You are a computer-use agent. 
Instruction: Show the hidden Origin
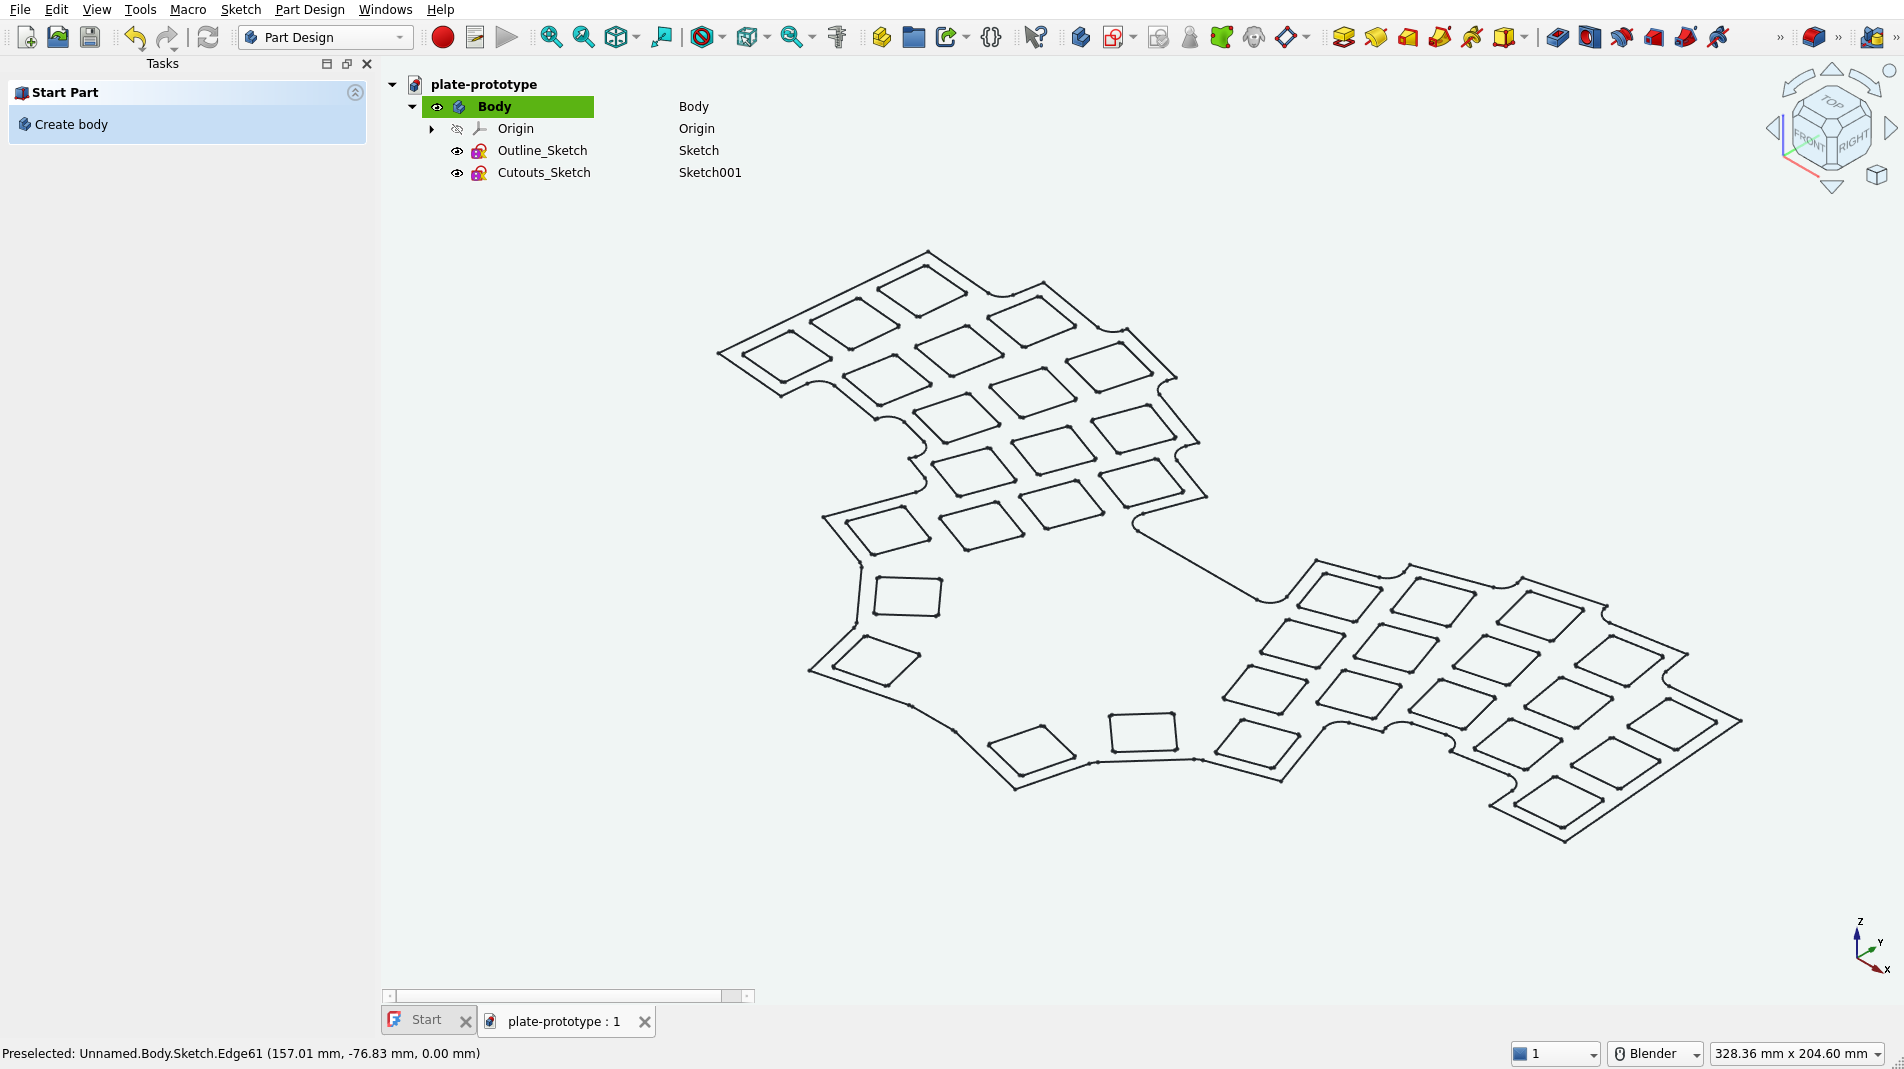[457, 129]
